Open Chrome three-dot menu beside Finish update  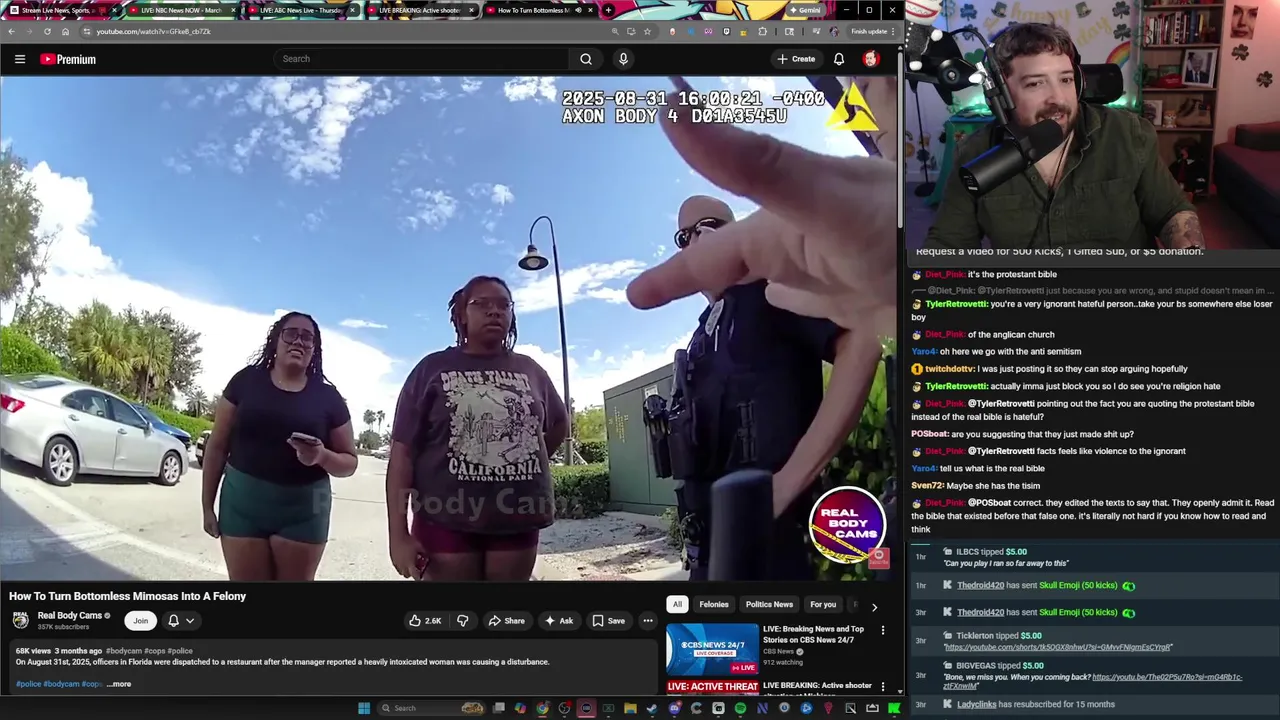pos(893,31)
